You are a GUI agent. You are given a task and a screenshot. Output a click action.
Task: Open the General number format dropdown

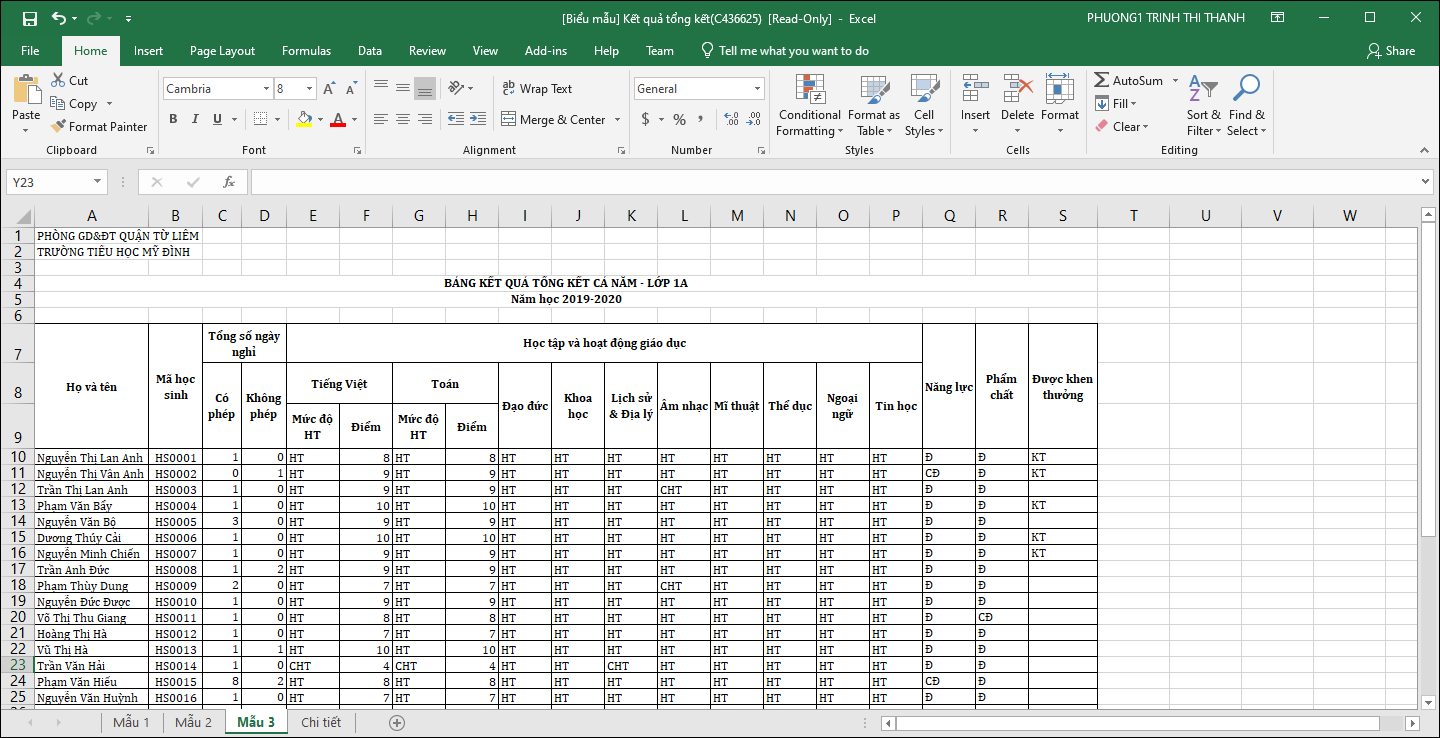pyautogui.click(x=757, y=89)
